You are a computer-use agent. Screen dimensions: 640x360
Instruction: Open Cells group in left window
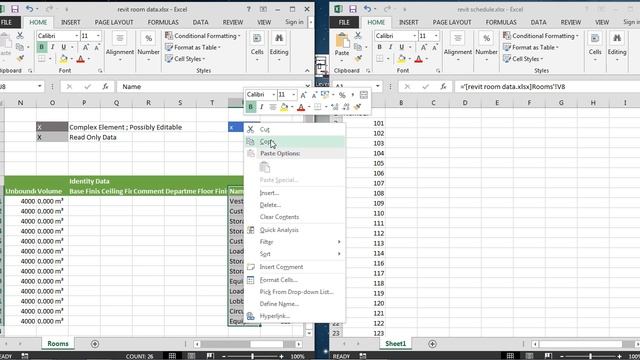coord(257,47)
